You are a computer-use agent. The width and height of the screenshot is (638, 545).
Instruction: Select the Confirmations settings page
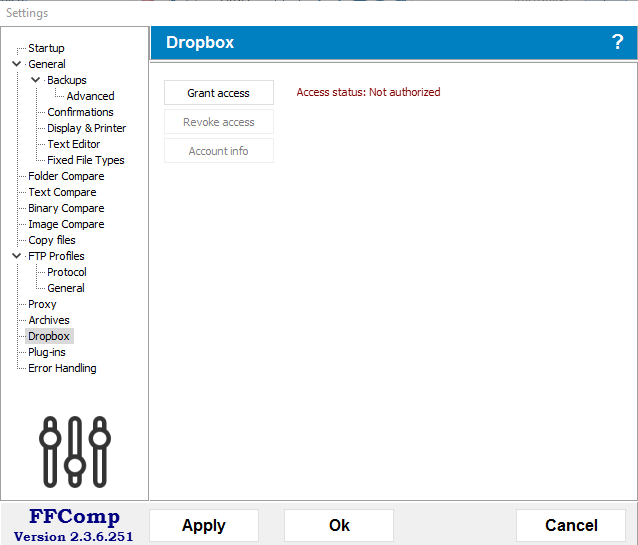[x=80, y=112]
